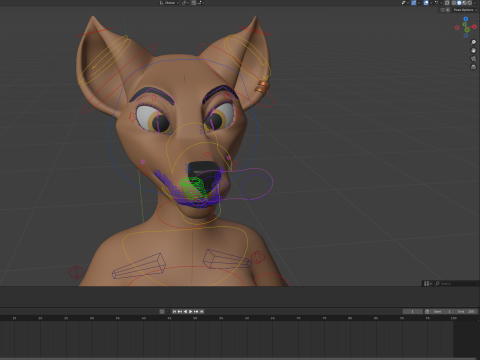The height and width of the screenshot is (360, 480).
Task: Toggle snapping magnet in header
Action: click(x=193, y=3)
